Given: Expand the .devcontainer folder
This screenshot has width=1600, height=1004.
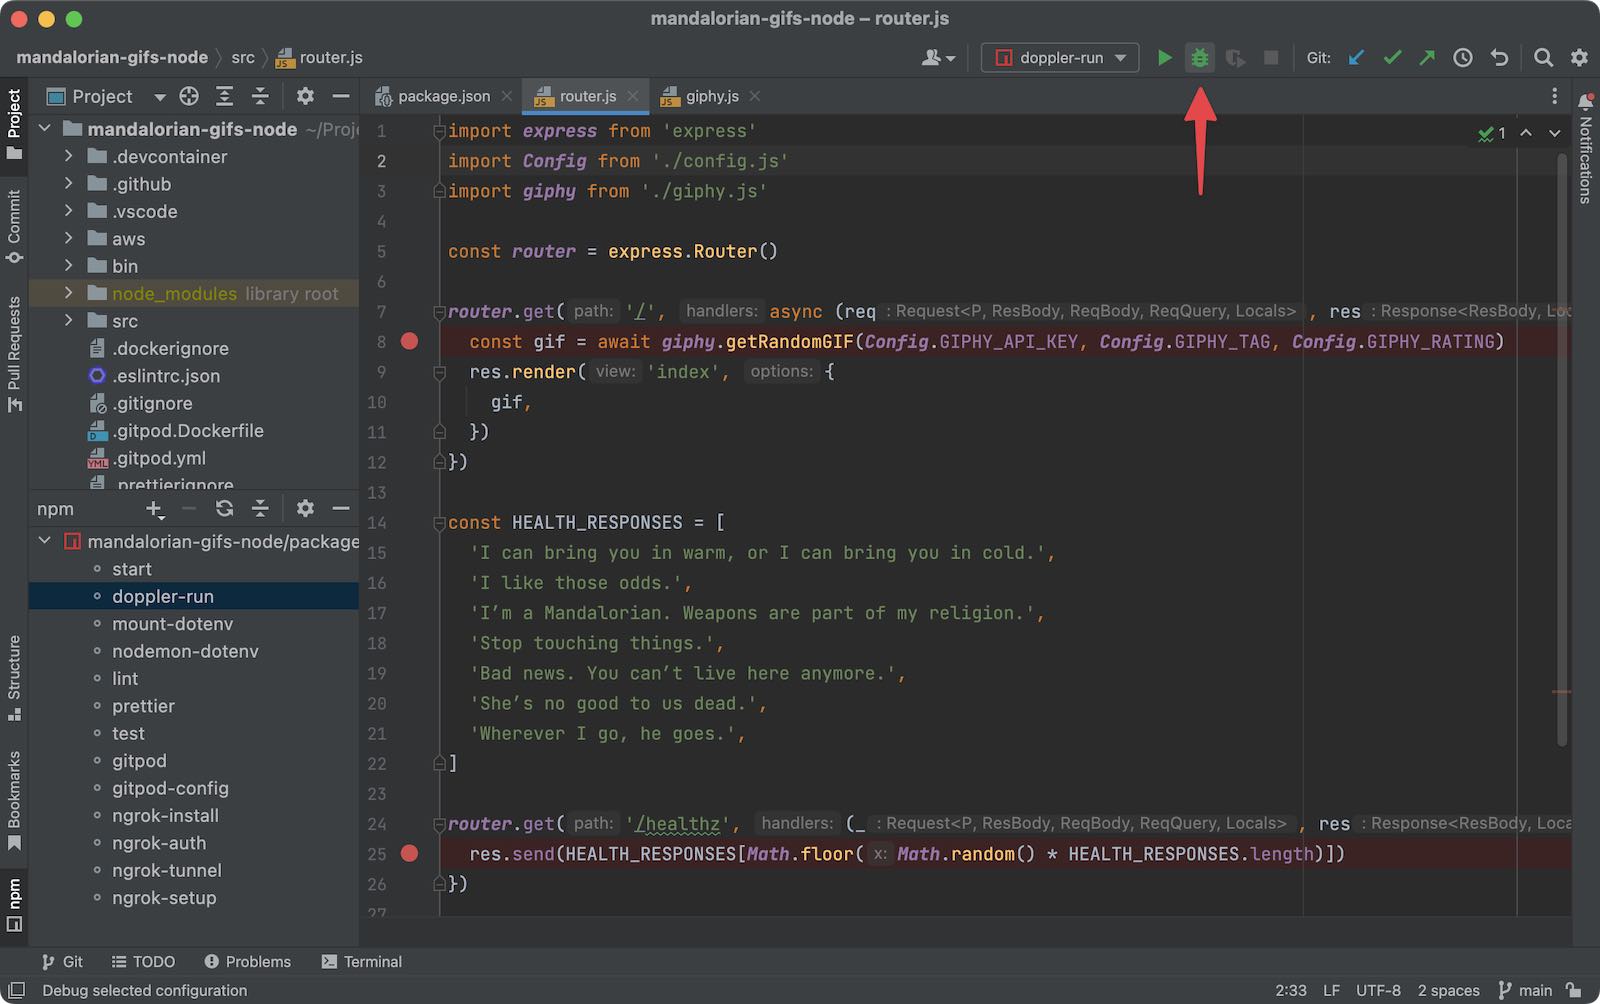Looking at the screenshot, I should [x=68, y=156].
